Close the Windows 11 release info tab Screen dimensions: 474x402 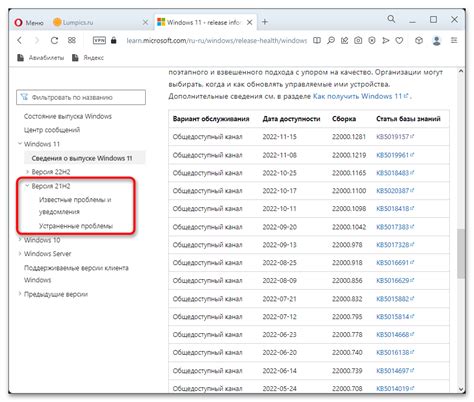(249, 22)
